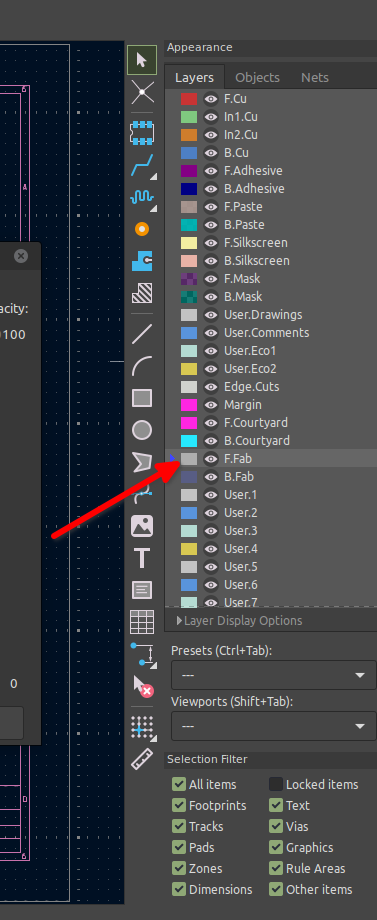Toggle visibility of User.Drawings layer
This screenshot has height=920, width=377.
(211, 314)
